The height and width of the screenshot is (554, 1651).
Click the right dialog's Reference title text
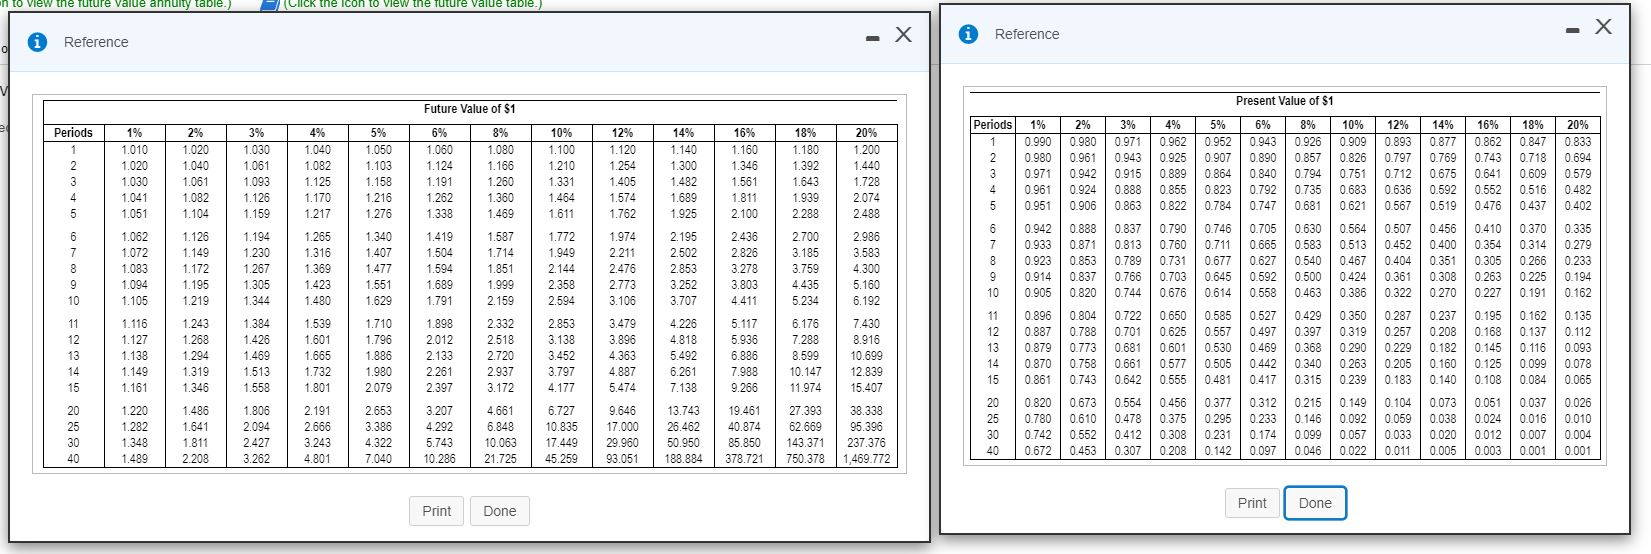1027,34
